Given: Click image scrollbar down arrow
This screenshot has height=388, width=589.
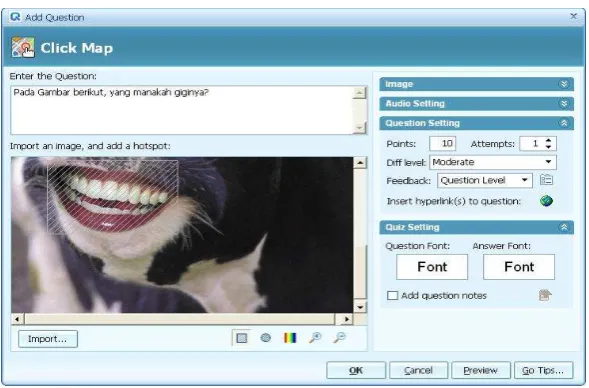Looking at the screenshot, I should [x=360, y=307].
